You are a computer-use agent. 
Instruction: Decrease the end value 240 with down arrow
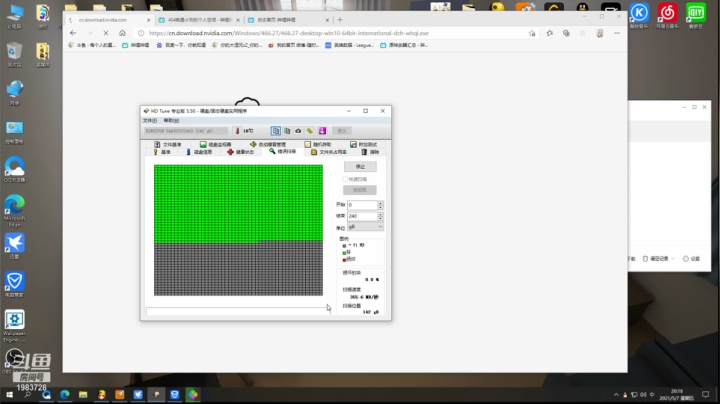click(x=380, y=218)
